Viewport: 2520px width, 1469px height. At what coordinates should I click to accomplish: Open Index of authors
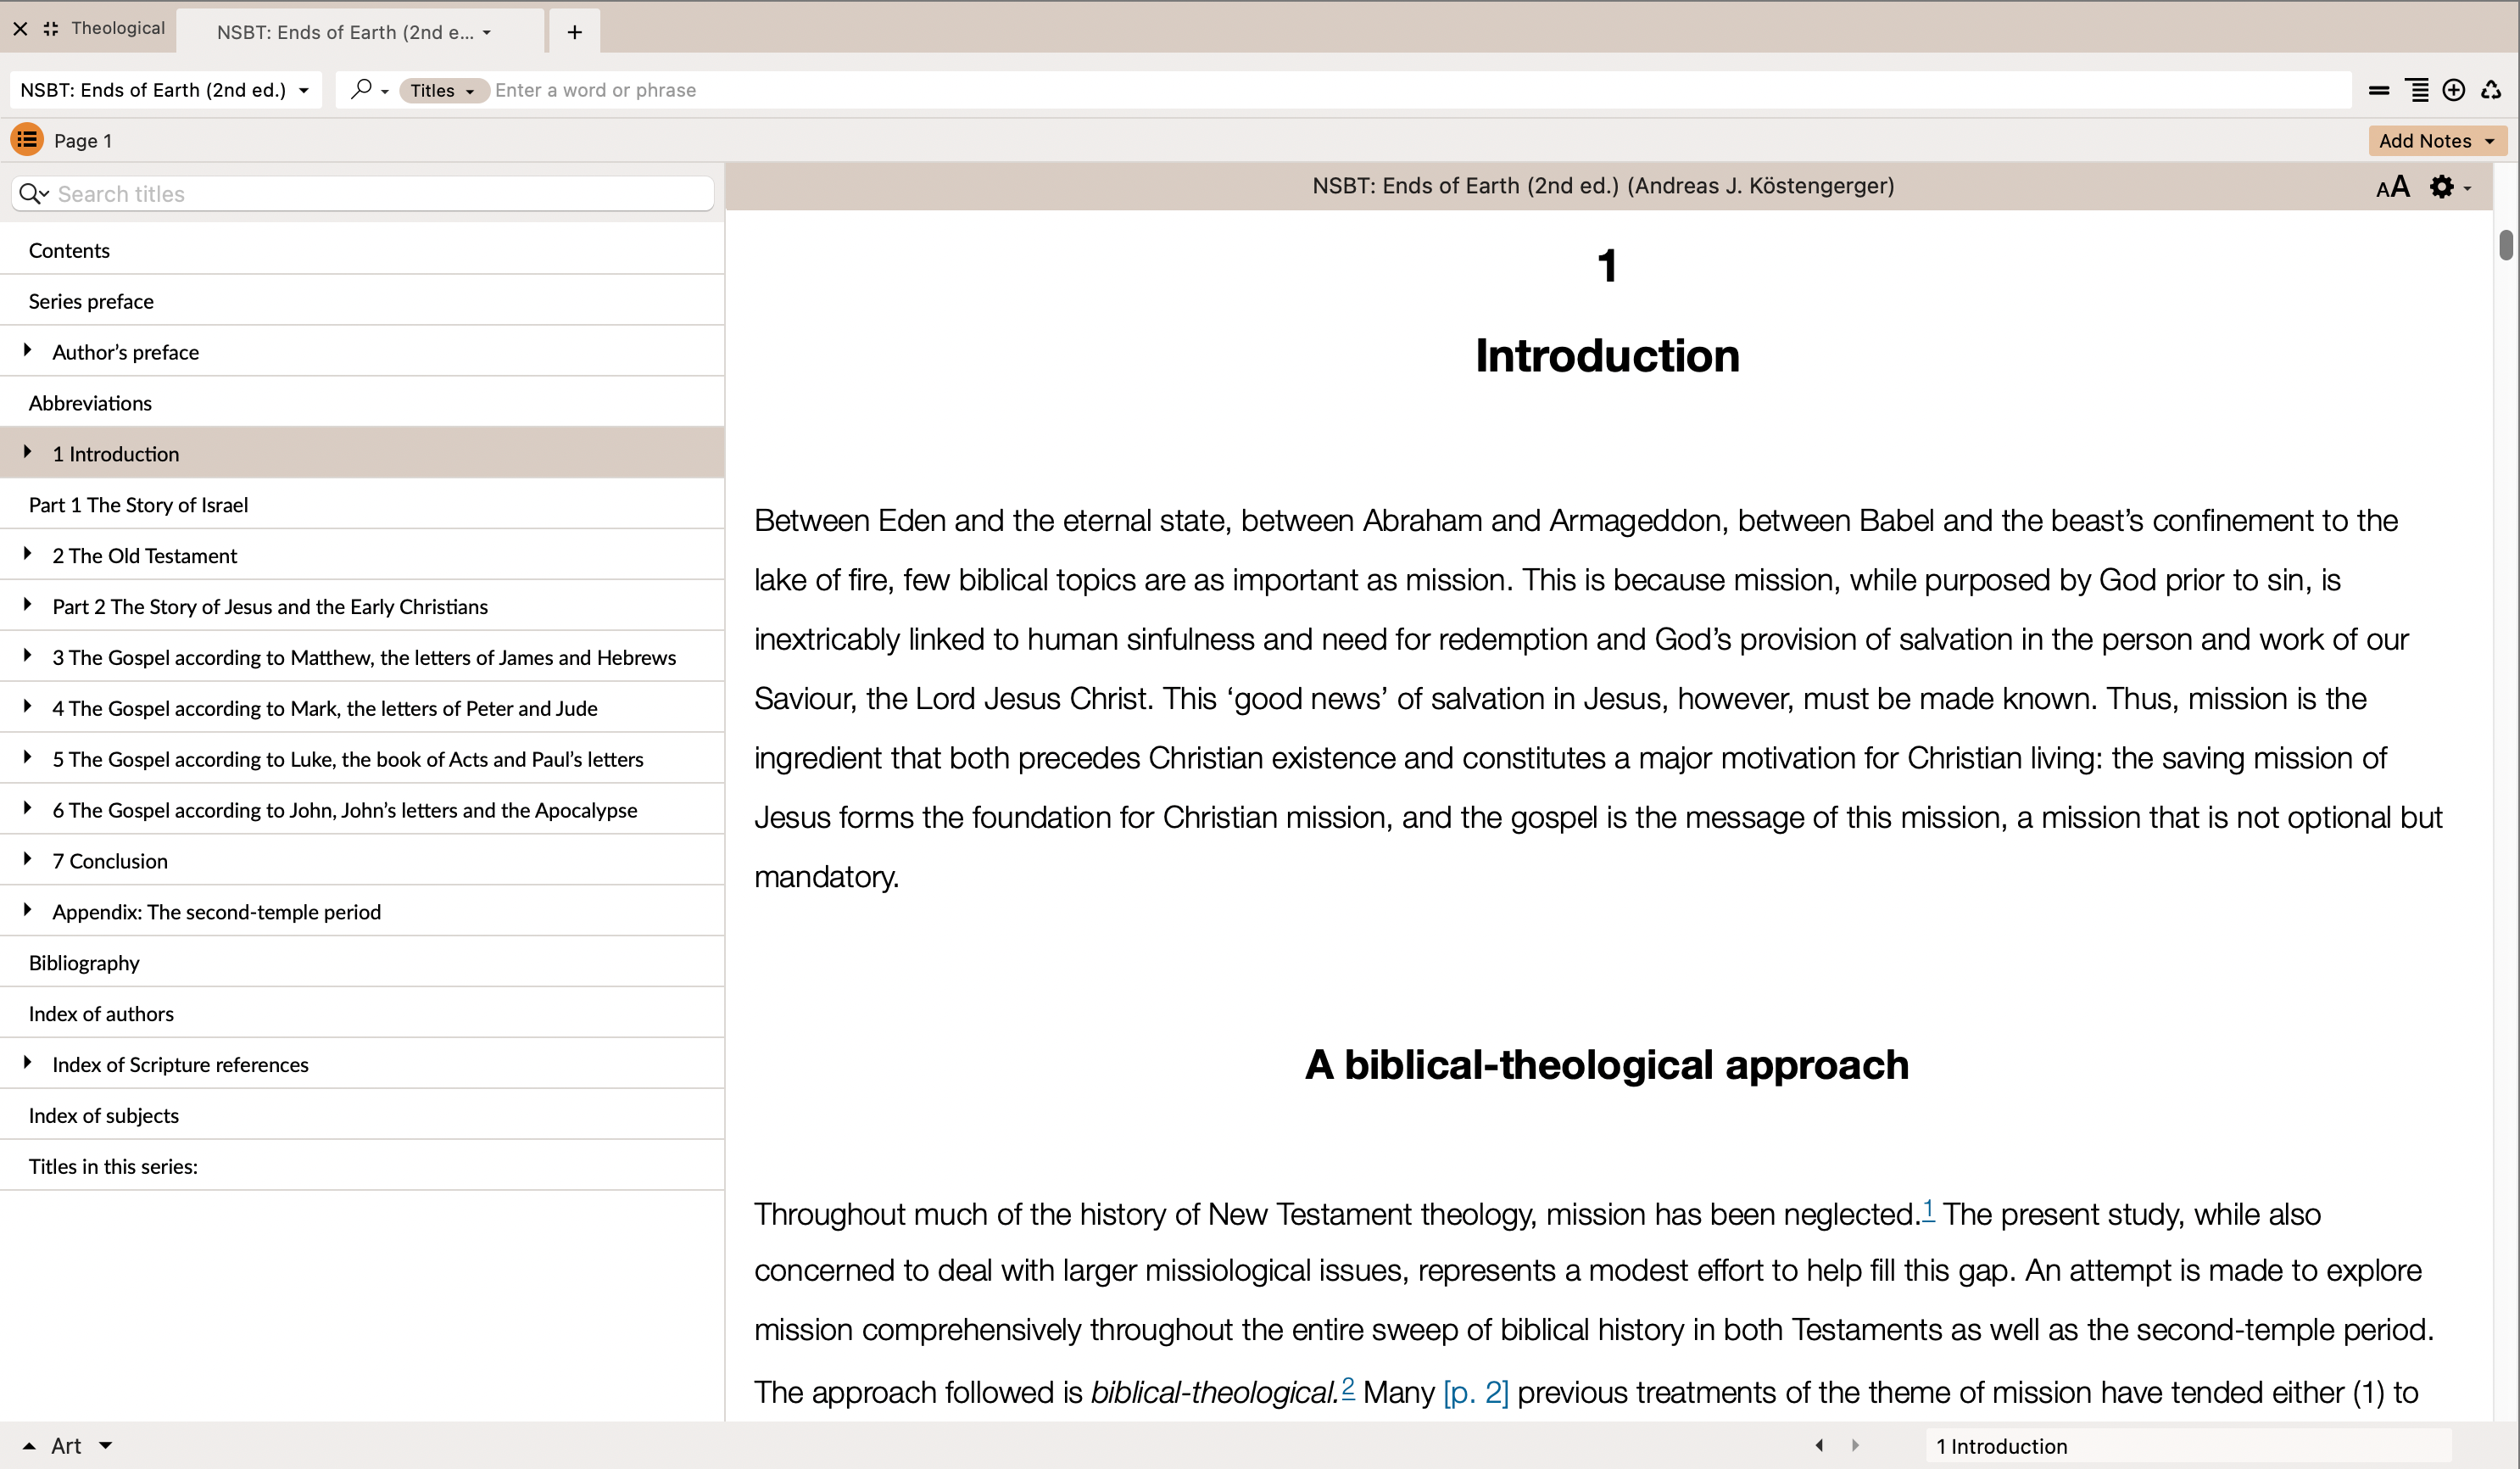(362, 1013)
